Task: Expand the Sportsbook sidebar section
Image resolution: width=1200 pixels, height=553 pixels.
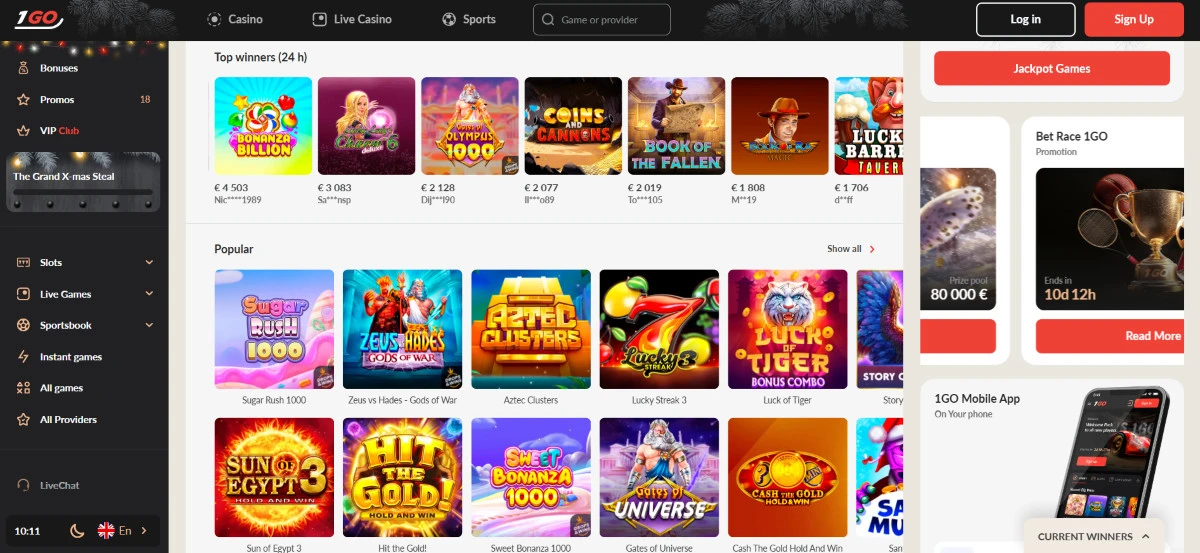Action: [x=84, y=325]
